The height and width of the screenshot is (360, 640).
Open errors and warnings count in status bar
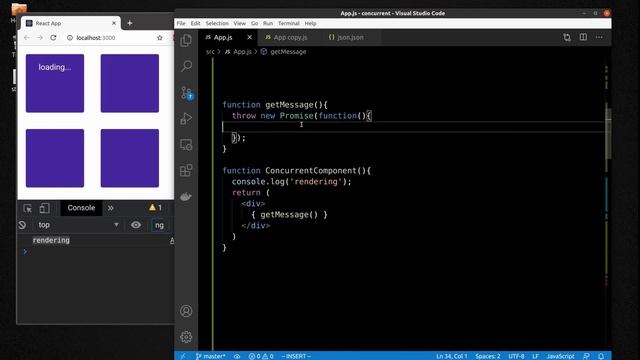[x=261, y=356]
